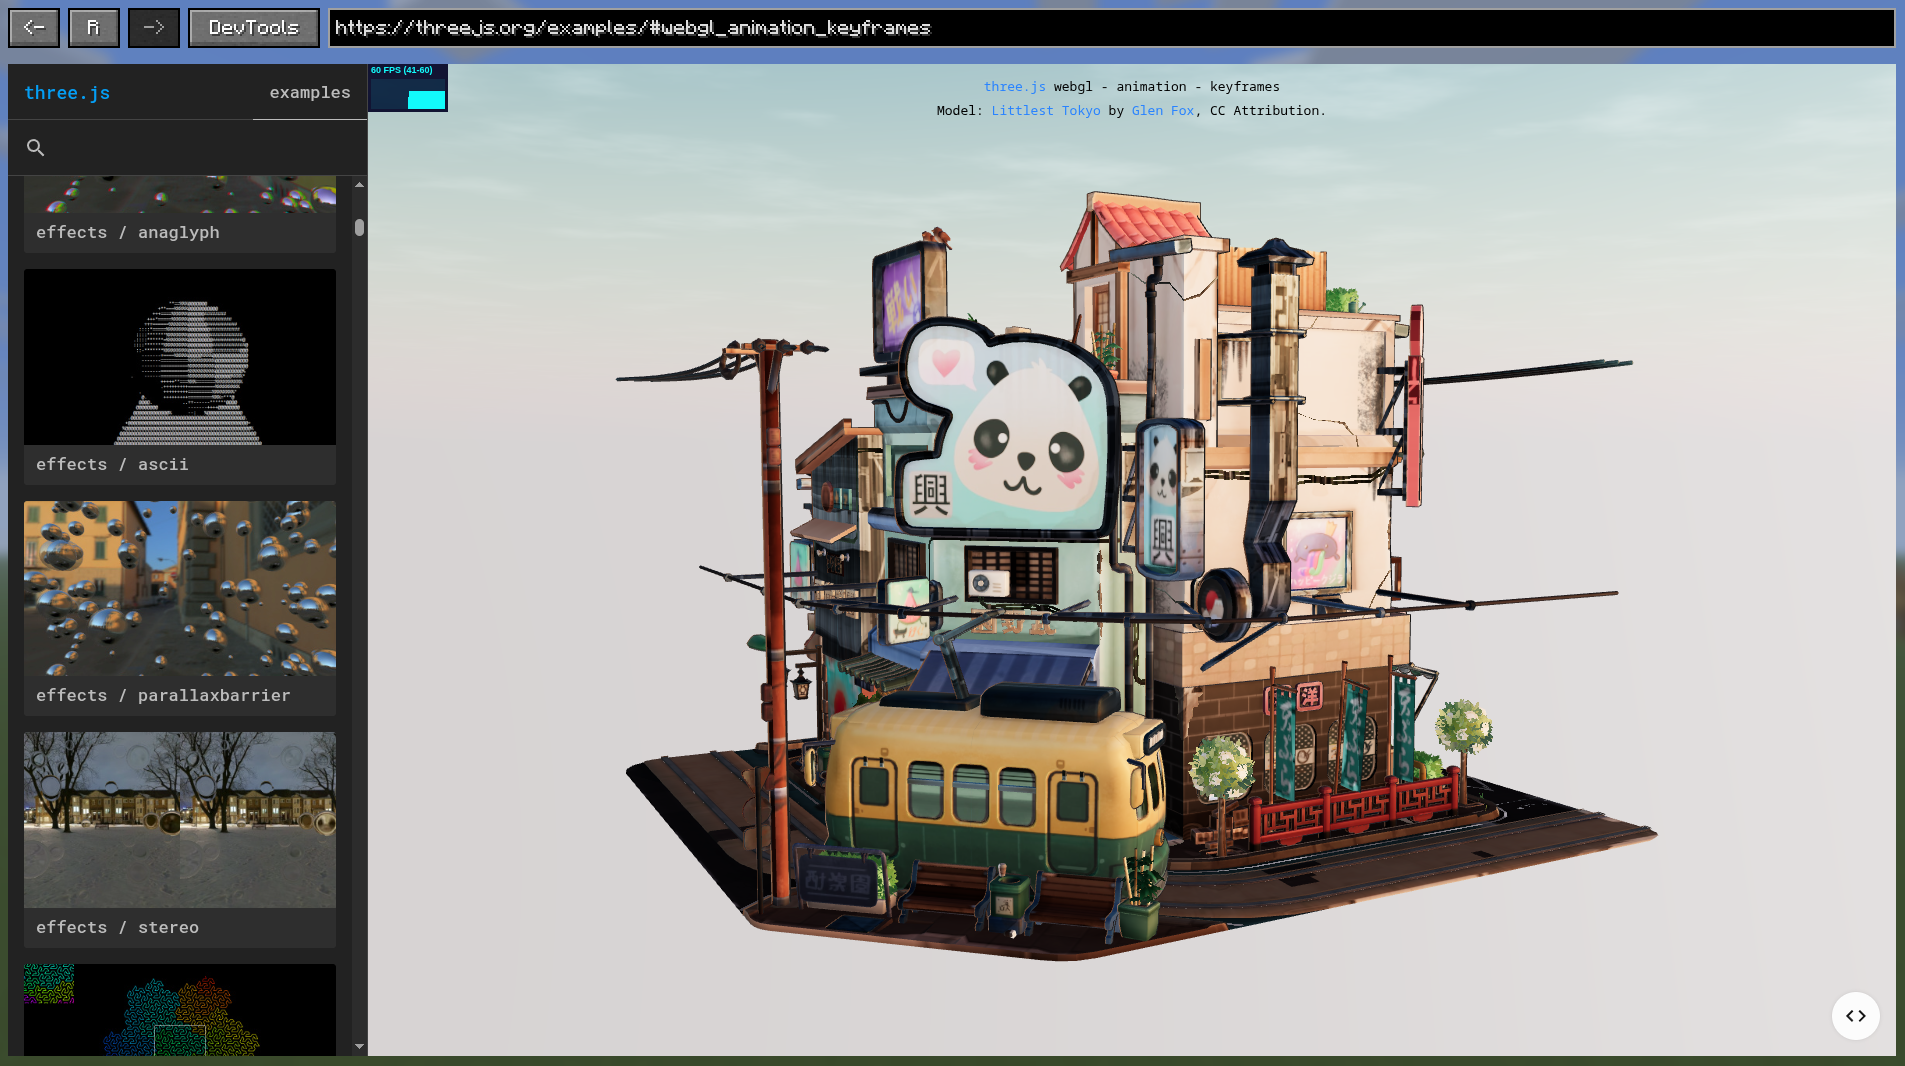
Task: Switch to the examples tab
Action: point(310,92)
